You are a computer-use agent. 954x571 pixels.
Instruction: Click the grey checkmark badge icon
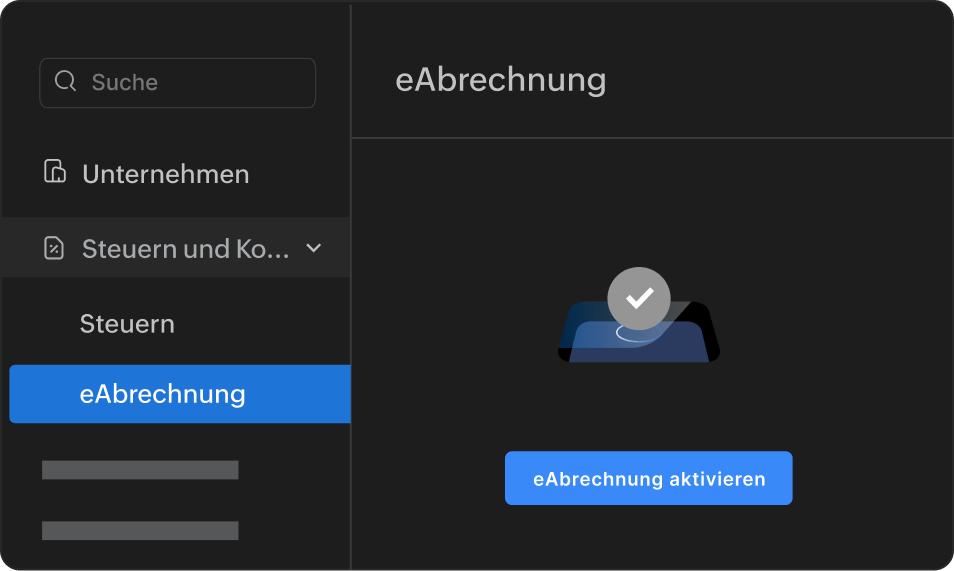[x=639, y=298]
